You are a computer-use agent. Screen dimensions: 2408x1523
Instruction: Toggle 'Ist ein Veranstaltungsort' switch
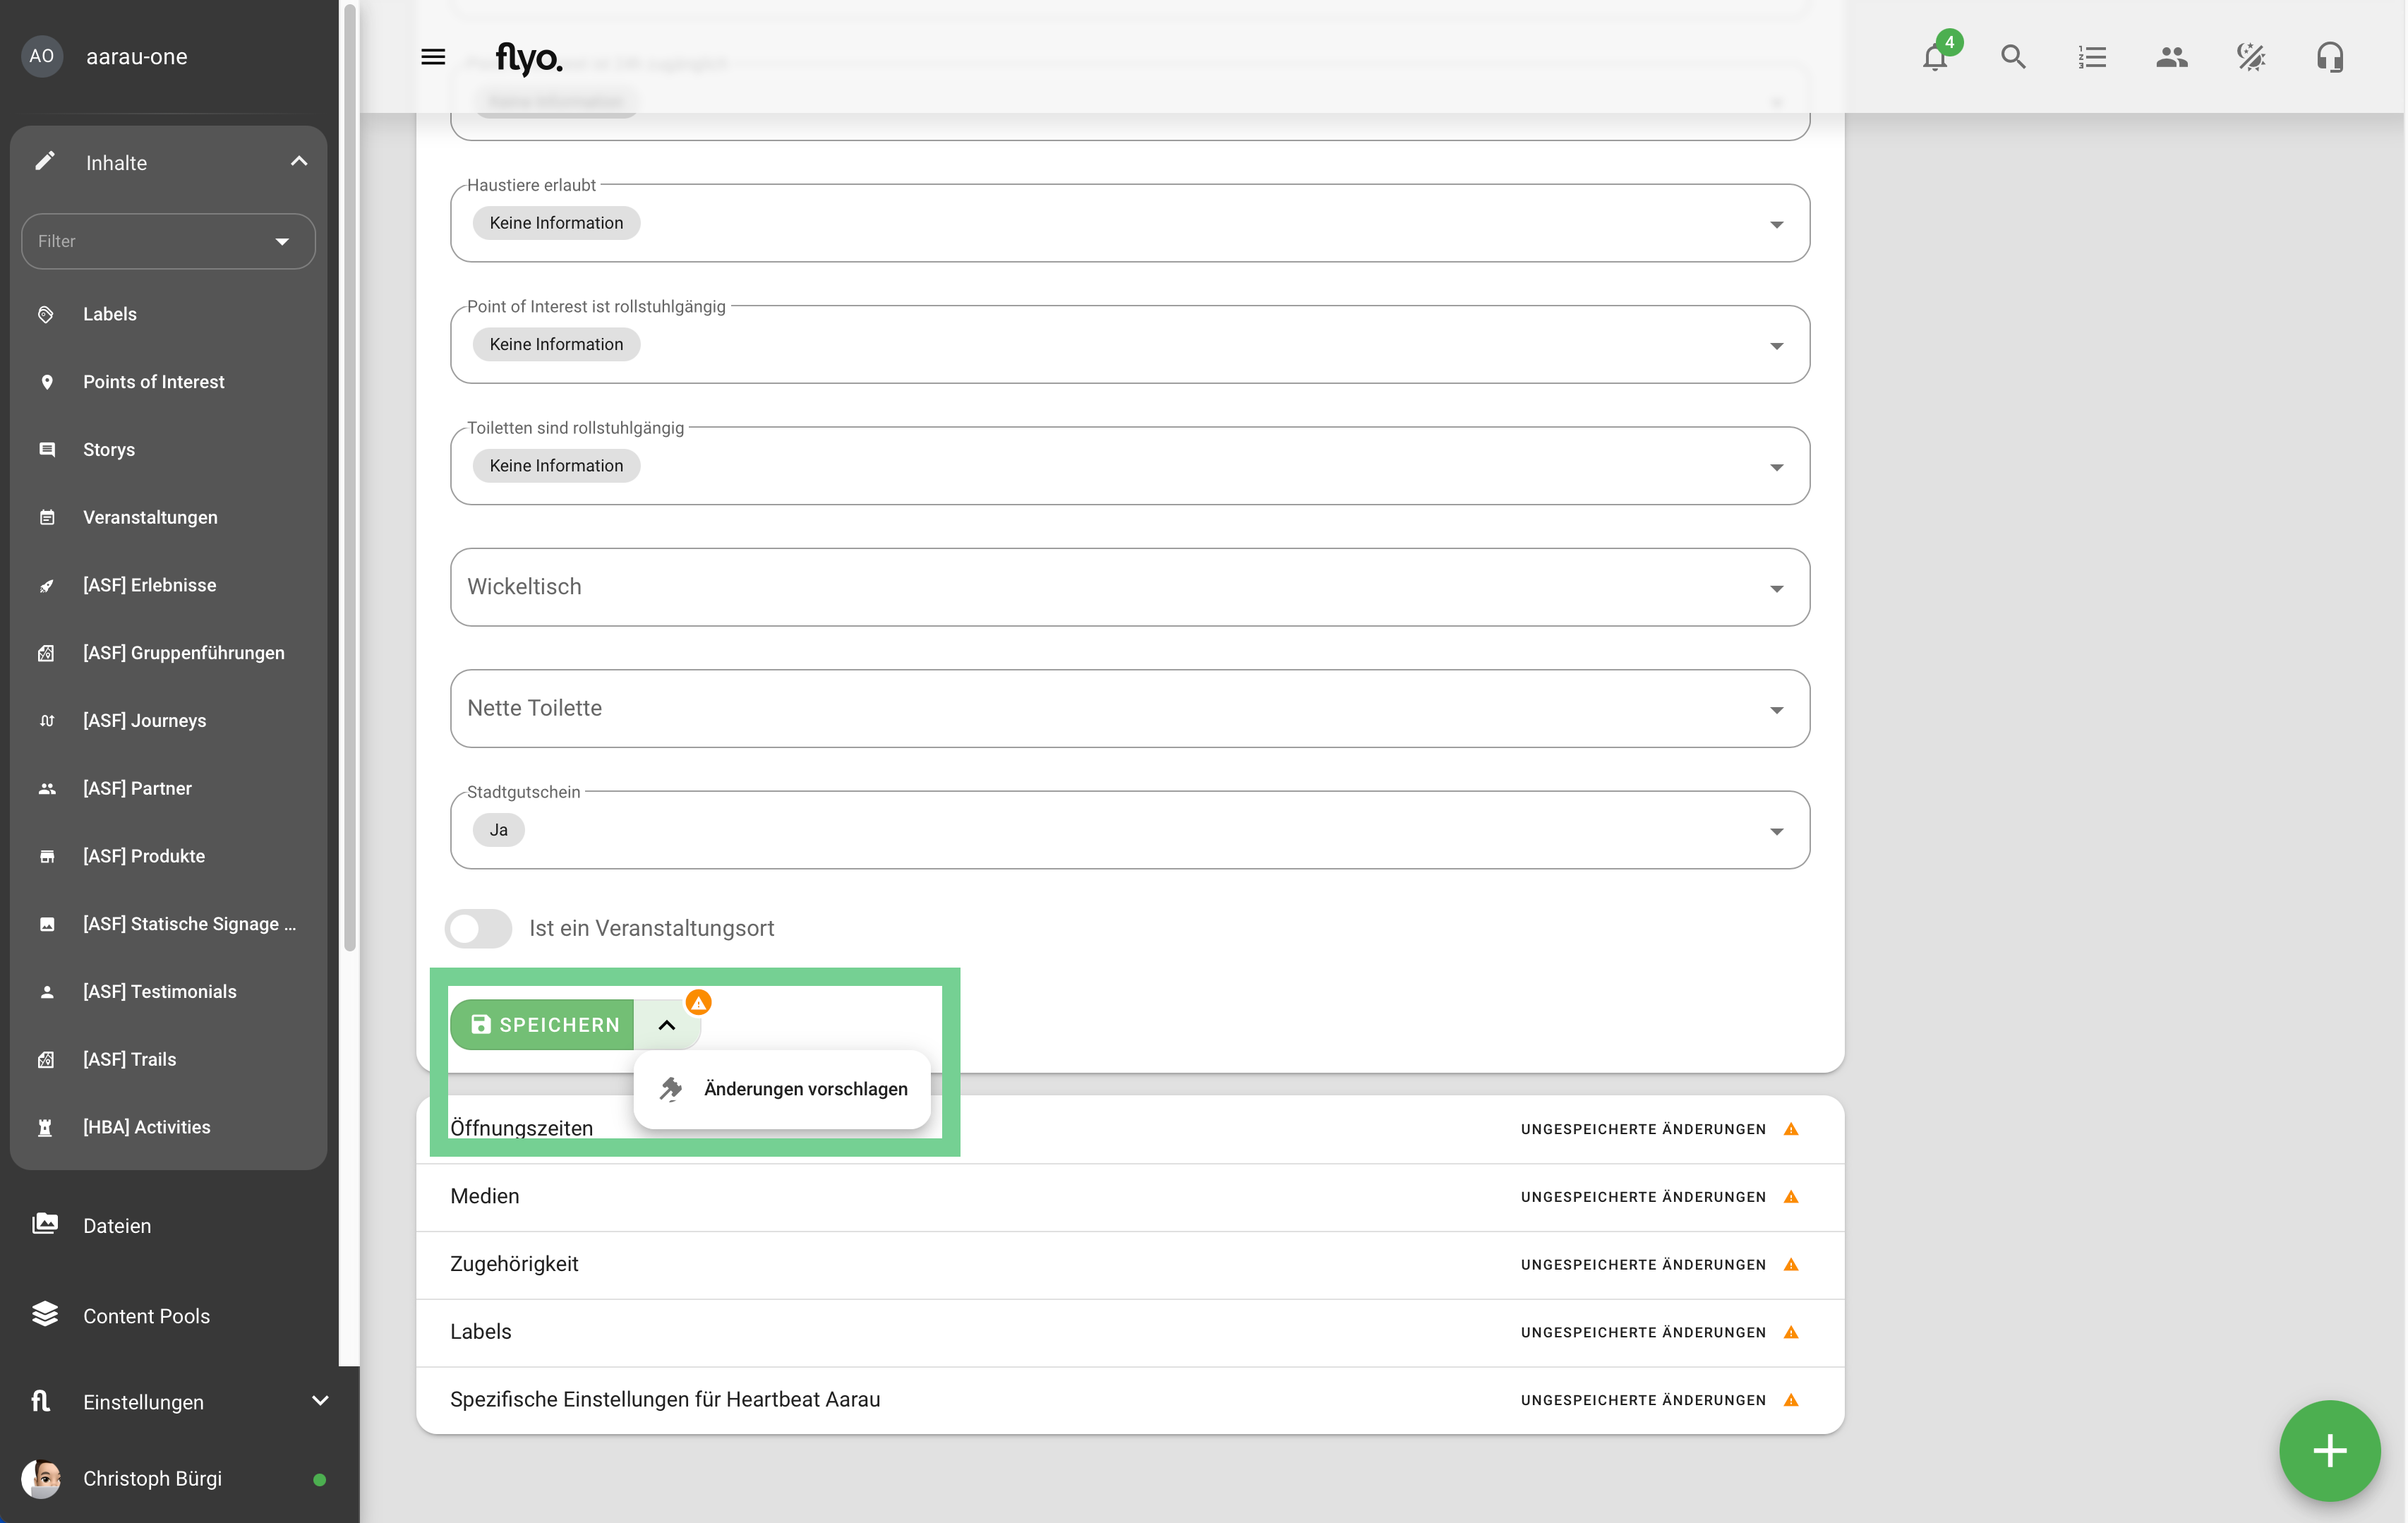click(x=479, y=928)
